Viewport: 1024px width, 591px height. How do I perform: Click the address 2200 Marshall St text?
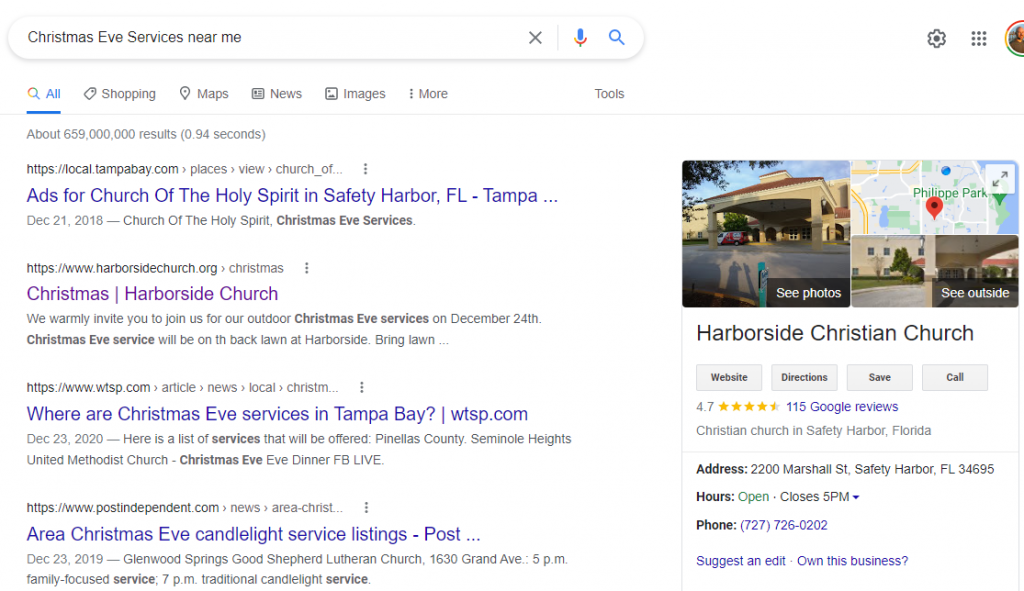point(872,469)
